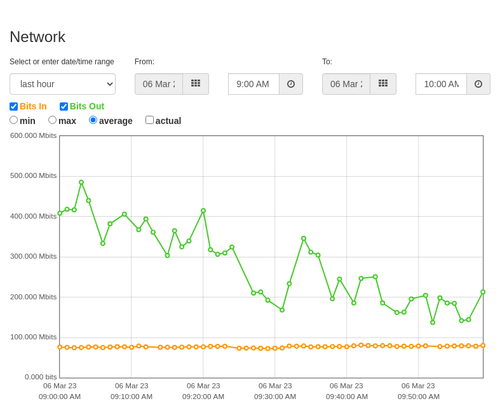Click the '500.000 Mbits' axis label

point(33,176)
